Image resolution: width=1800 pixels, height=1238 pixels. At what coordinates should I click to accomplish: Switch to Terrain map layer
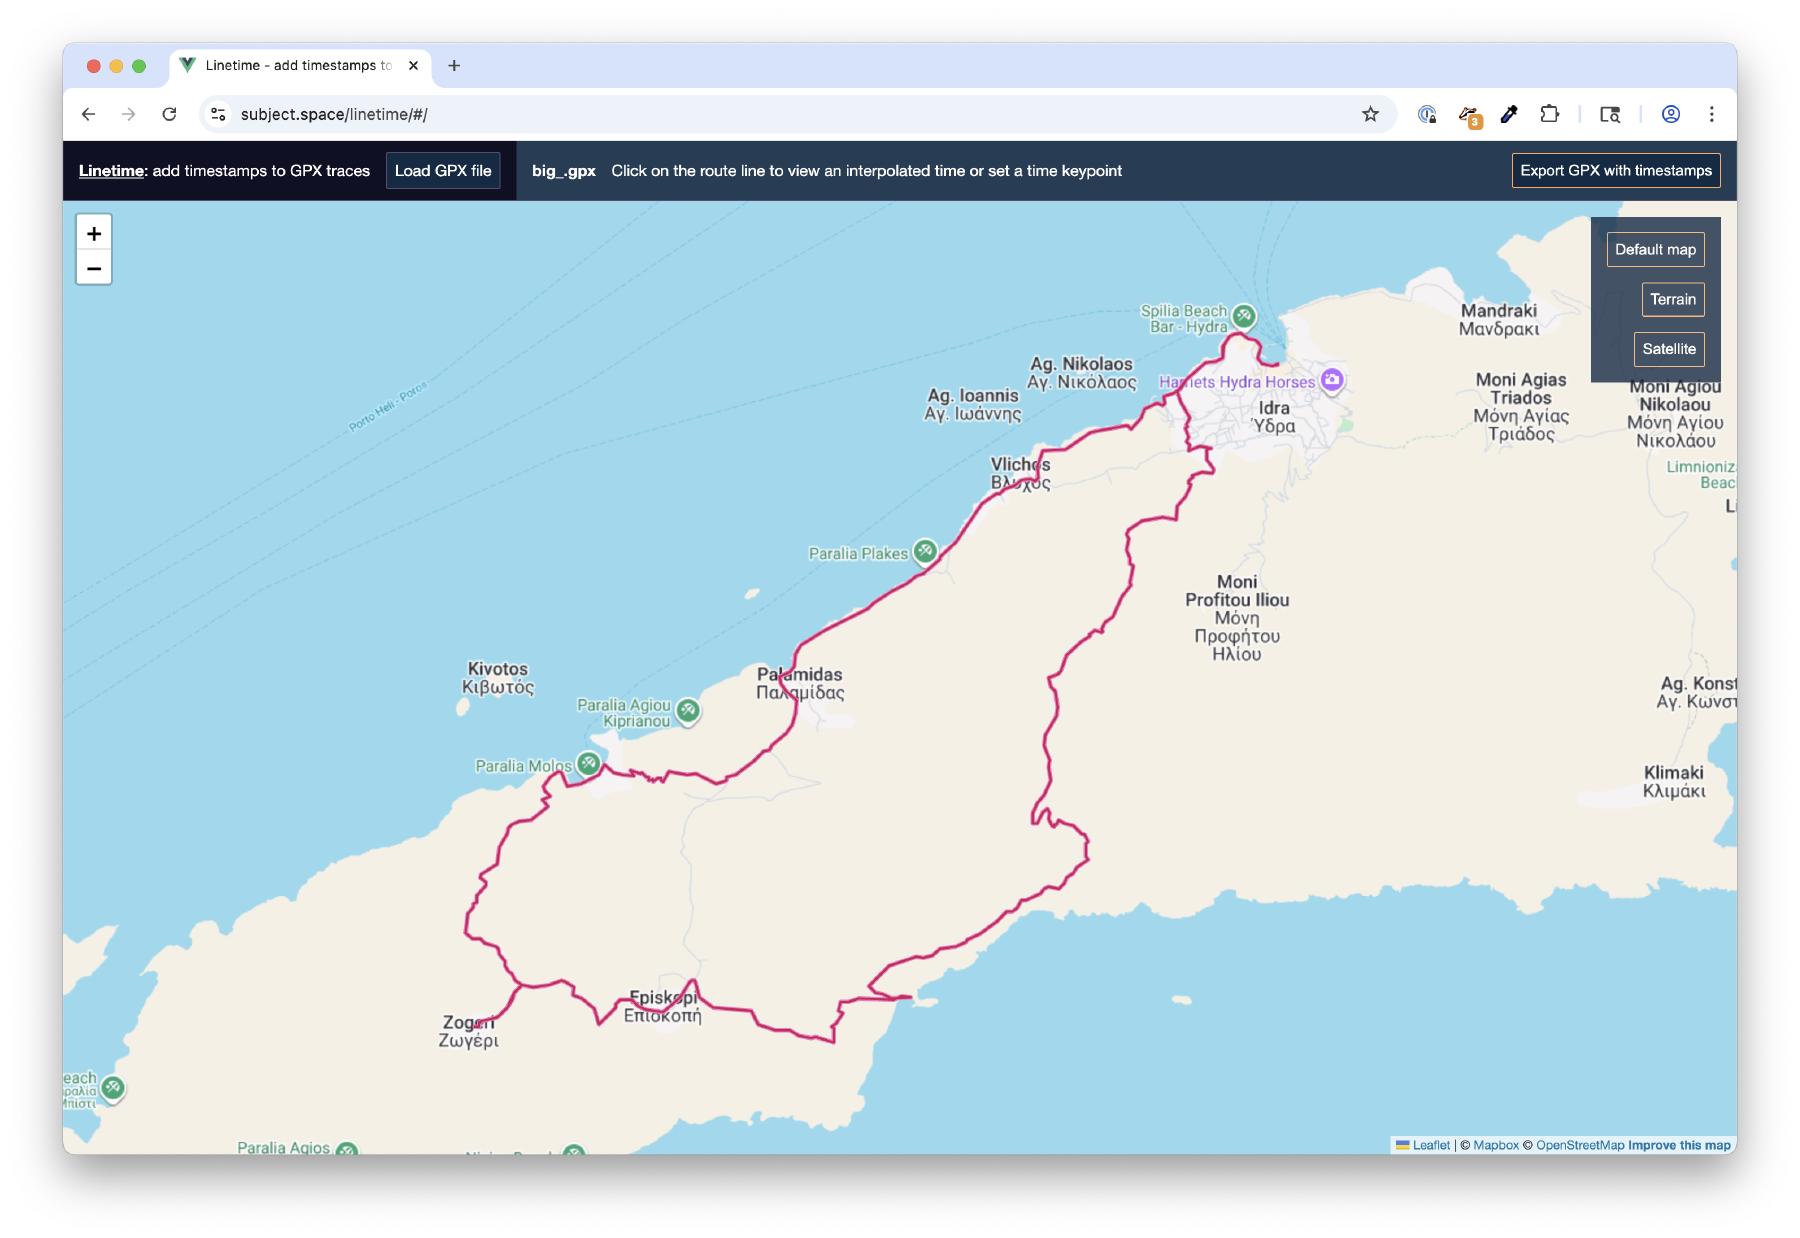pos(1672,299)
